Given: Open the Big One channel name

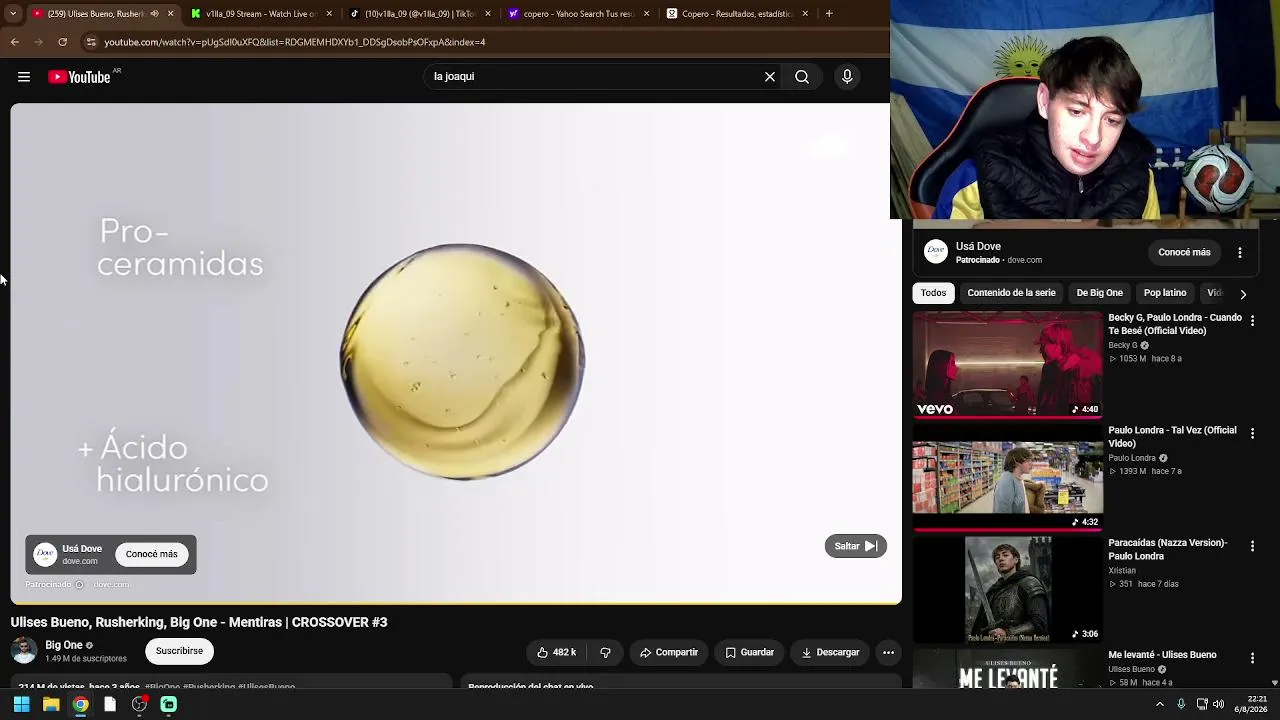Looking at the screenshot, I should (64, 645).
